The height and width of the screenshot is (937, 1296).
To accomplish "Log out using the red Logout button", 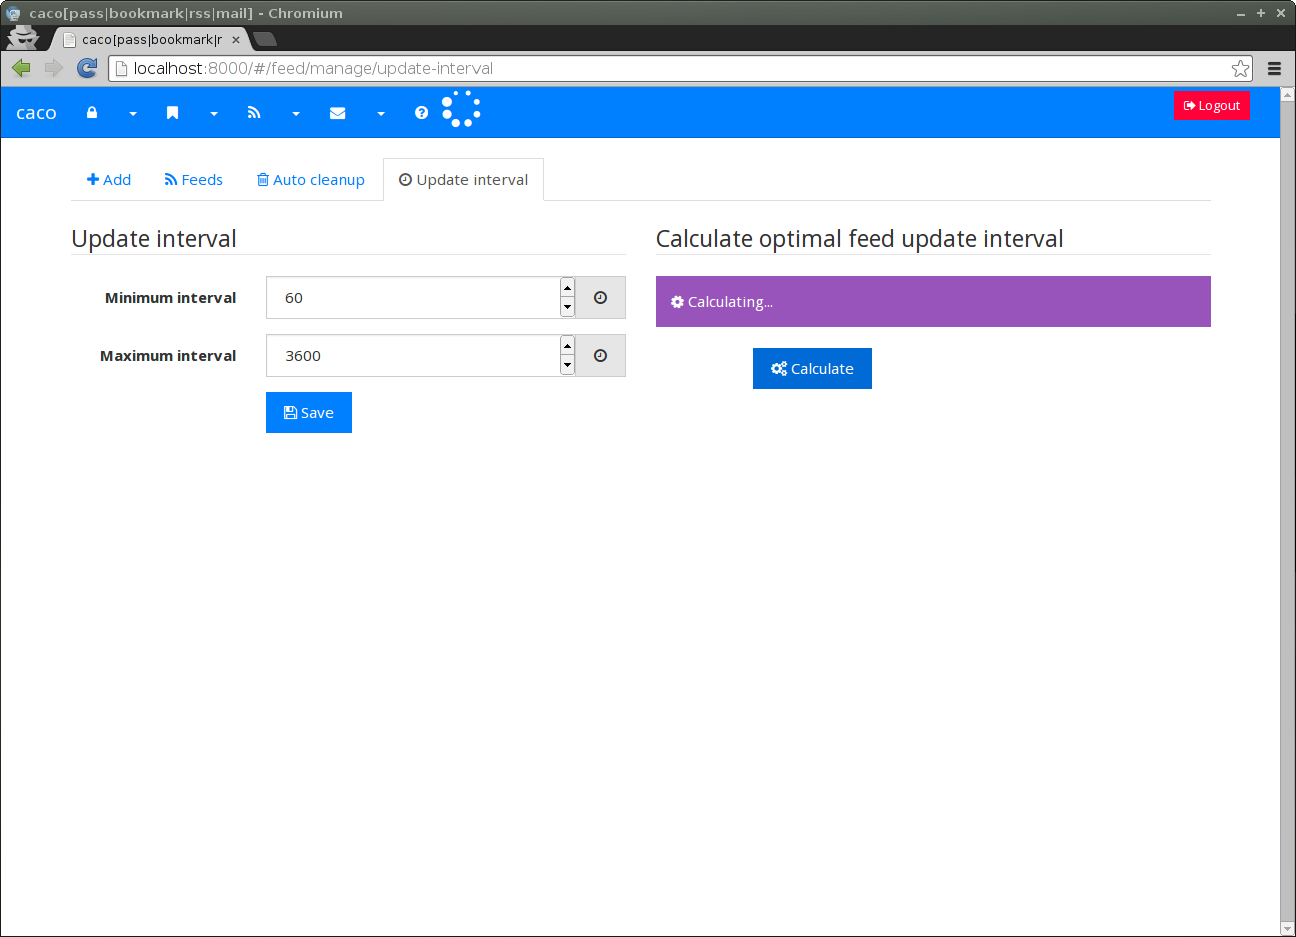I will 1211,105.
